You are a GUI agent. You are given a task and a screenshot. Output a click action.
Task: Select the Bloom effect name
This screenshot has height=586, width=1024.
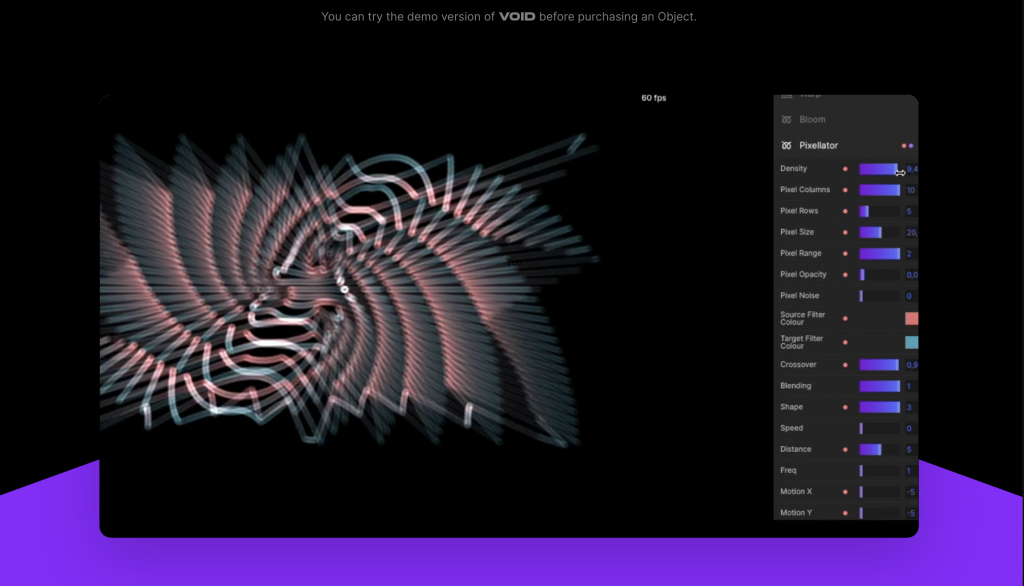[812, 120]
